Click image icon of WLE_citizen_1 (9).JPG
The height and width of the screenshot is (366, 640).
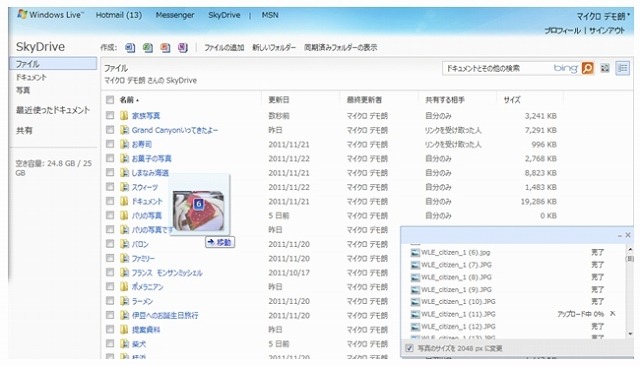[415, 290]
